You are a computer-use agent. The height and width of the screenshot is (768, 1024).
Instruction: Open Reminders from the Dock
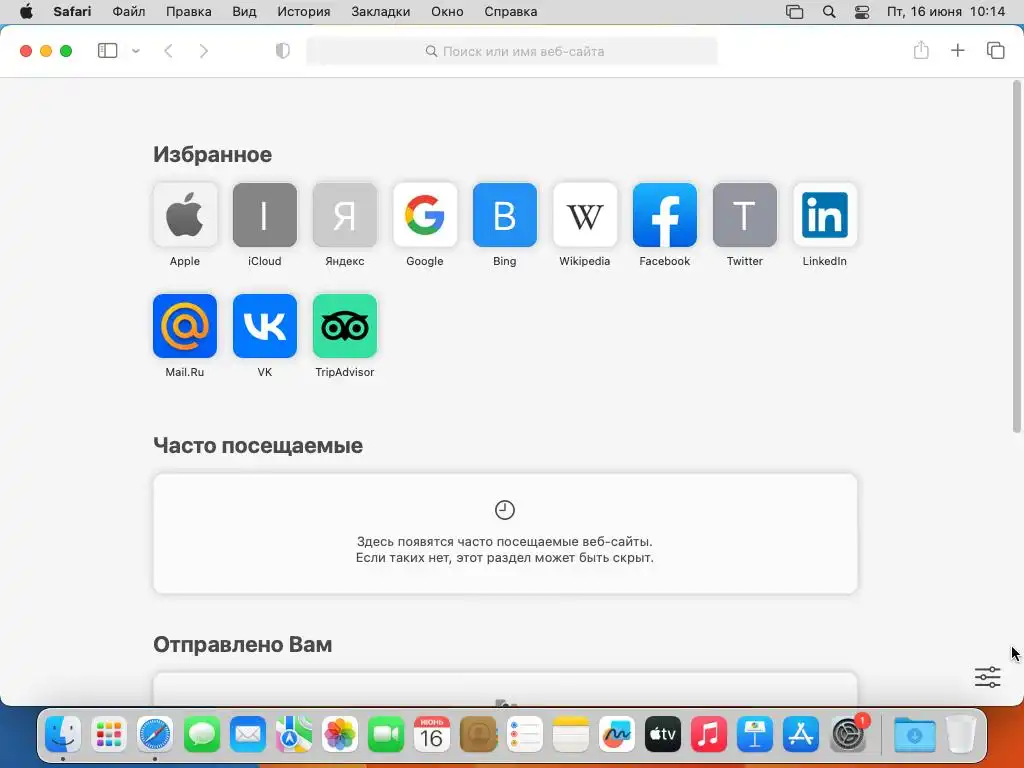[524, 735]
